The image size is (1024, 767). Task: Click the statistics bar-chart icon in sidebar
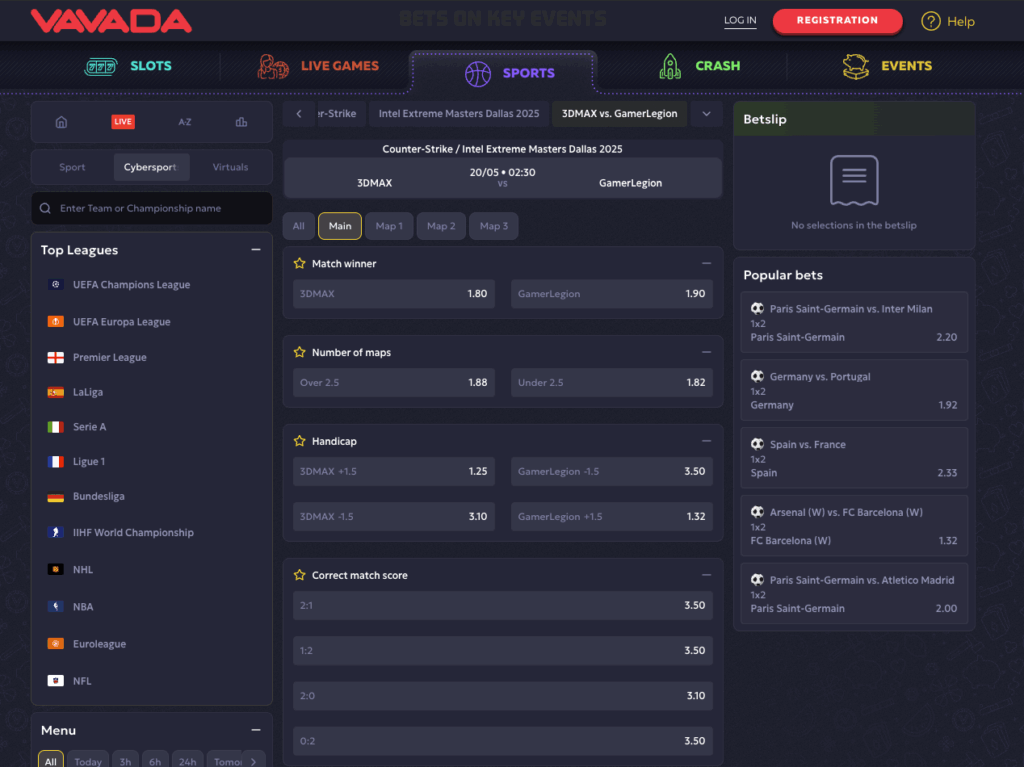pyautogui.click(x=240, y=121)
